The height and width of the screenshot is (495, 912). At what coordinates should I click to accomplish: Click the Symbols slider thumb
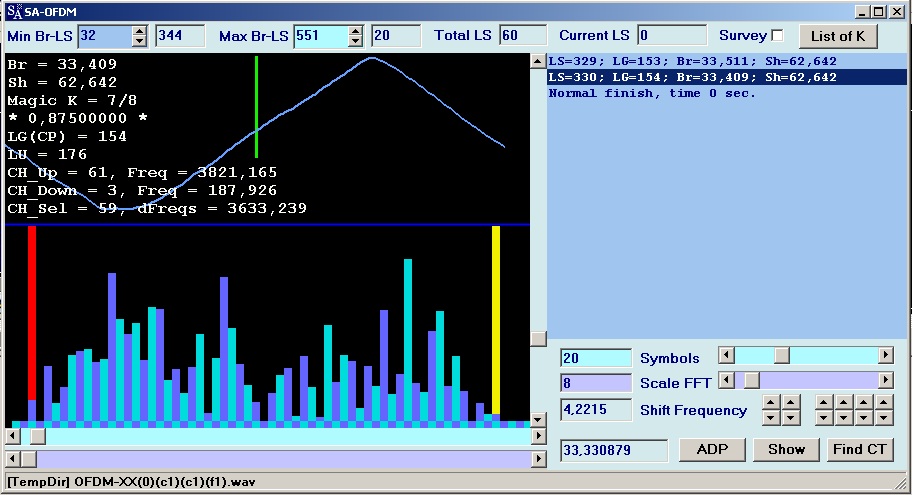click(x=782, y=355)
